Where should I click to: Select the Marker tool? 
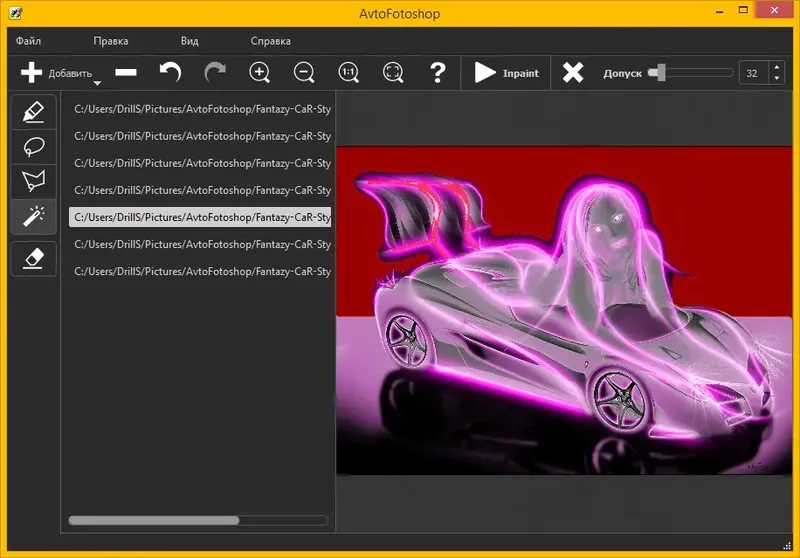tap(34, 112)
